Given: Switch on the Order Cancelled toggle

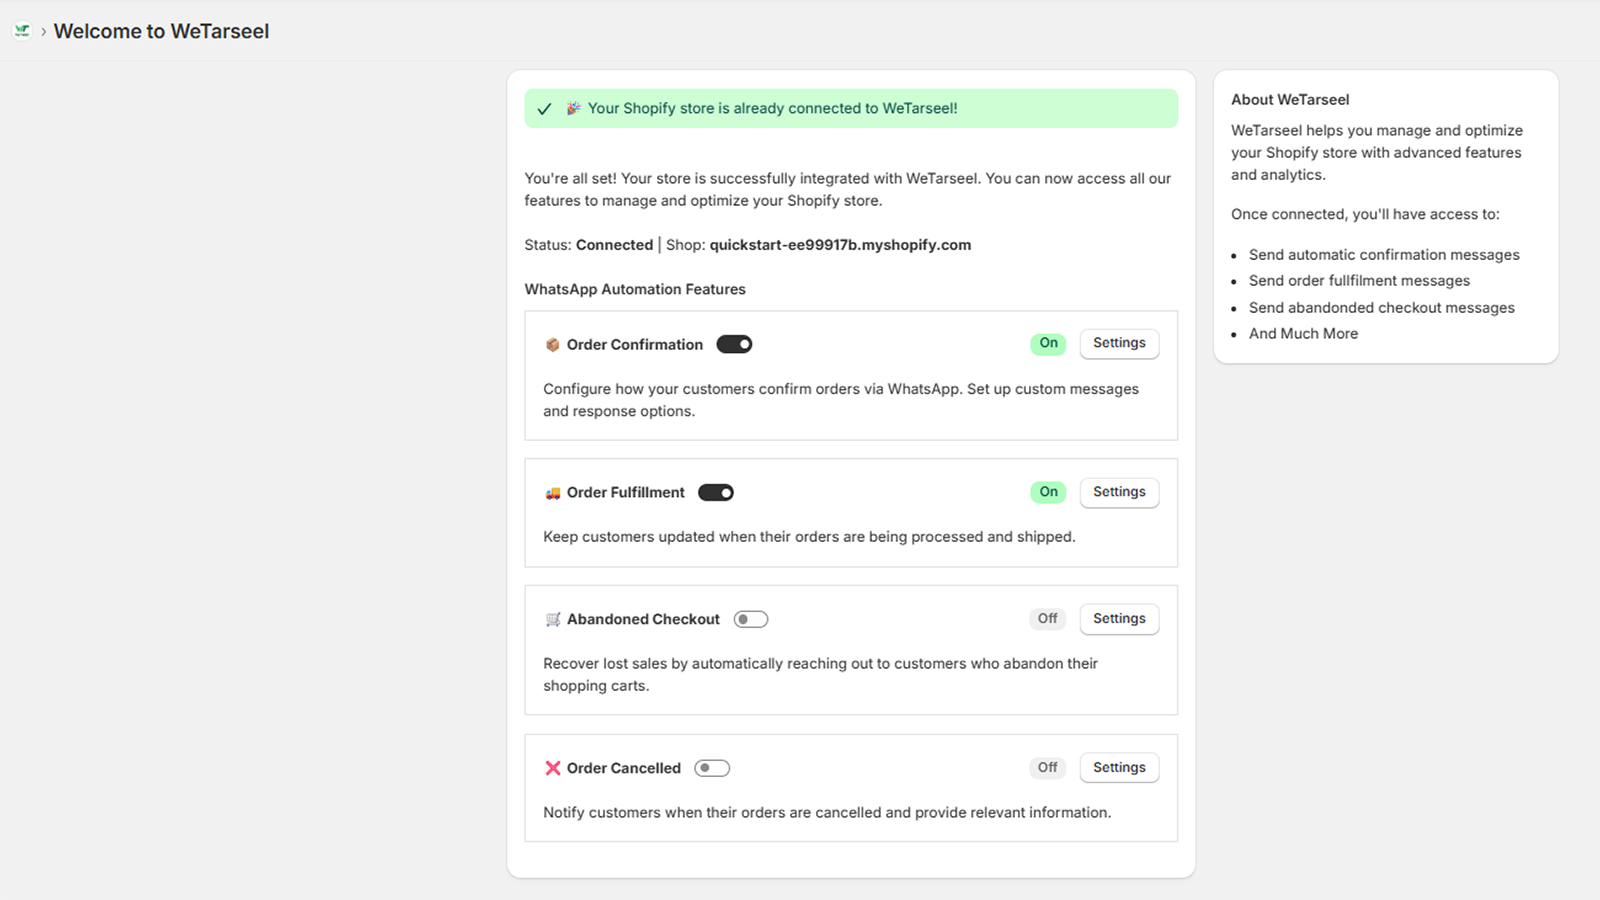Looking at the screenshot, I should click(x=712, y=768).
